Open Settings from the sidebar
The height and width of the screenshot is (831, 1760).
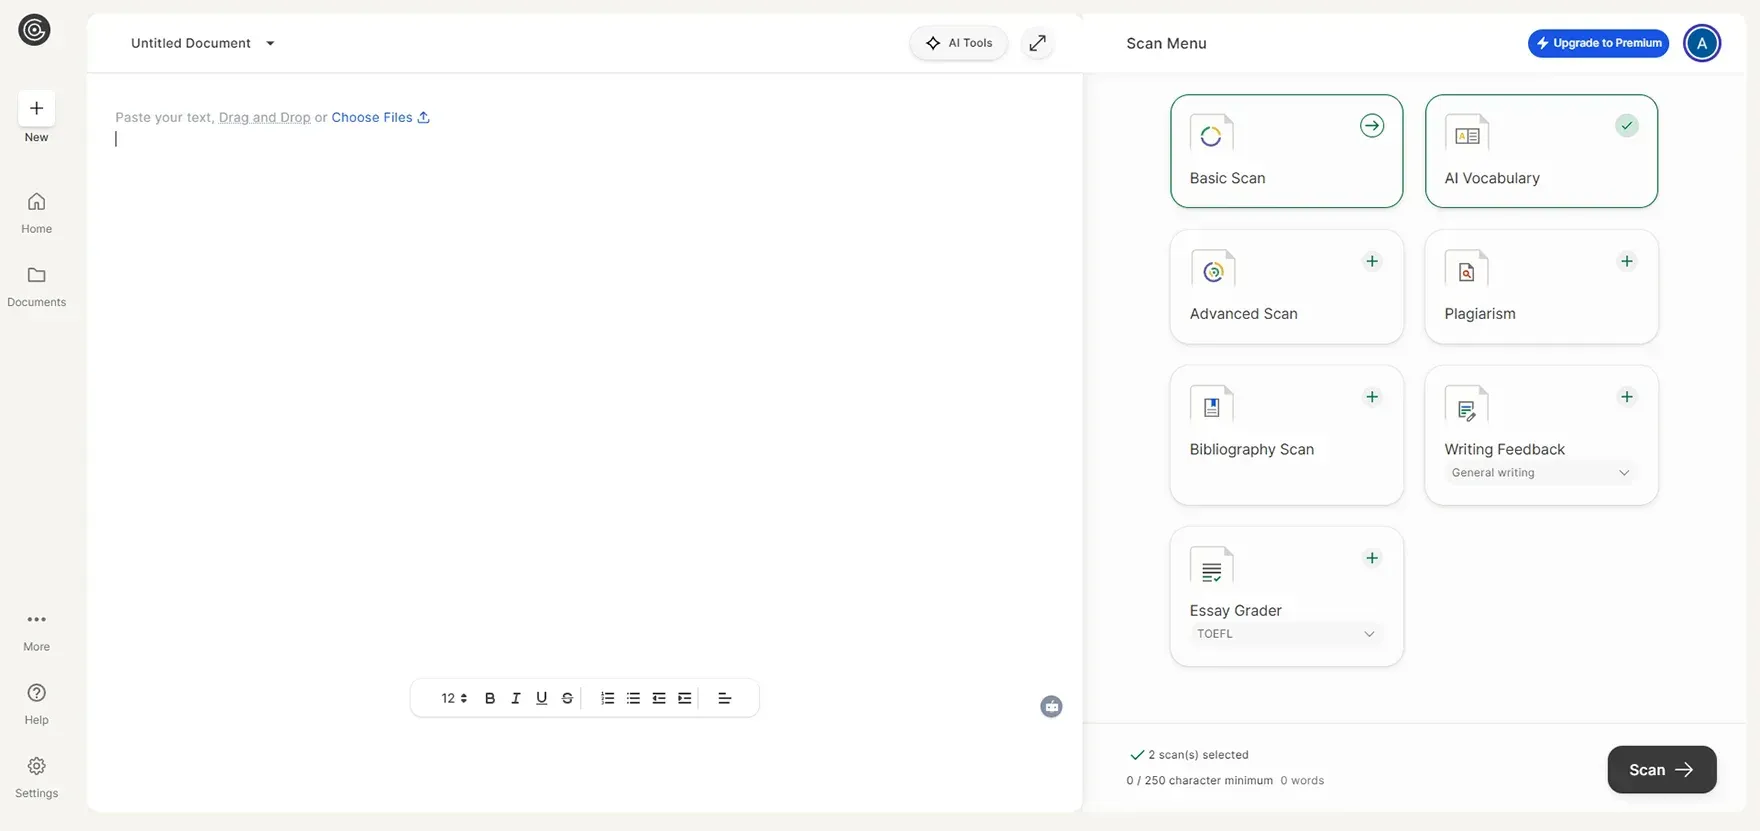click(36, 777)
